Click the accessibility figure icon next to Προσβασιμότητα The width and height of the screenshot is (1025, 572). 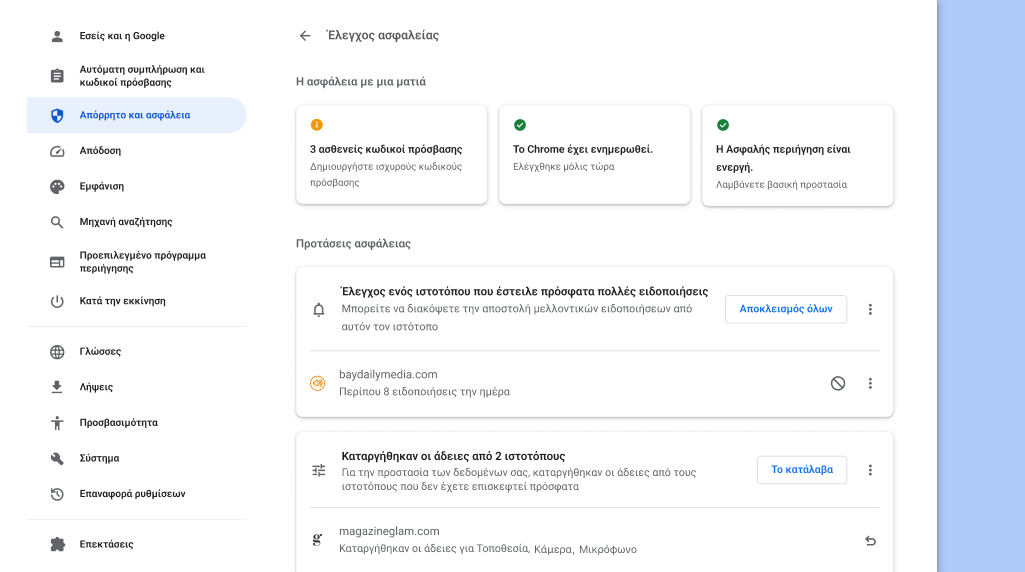tap(57, 423)
